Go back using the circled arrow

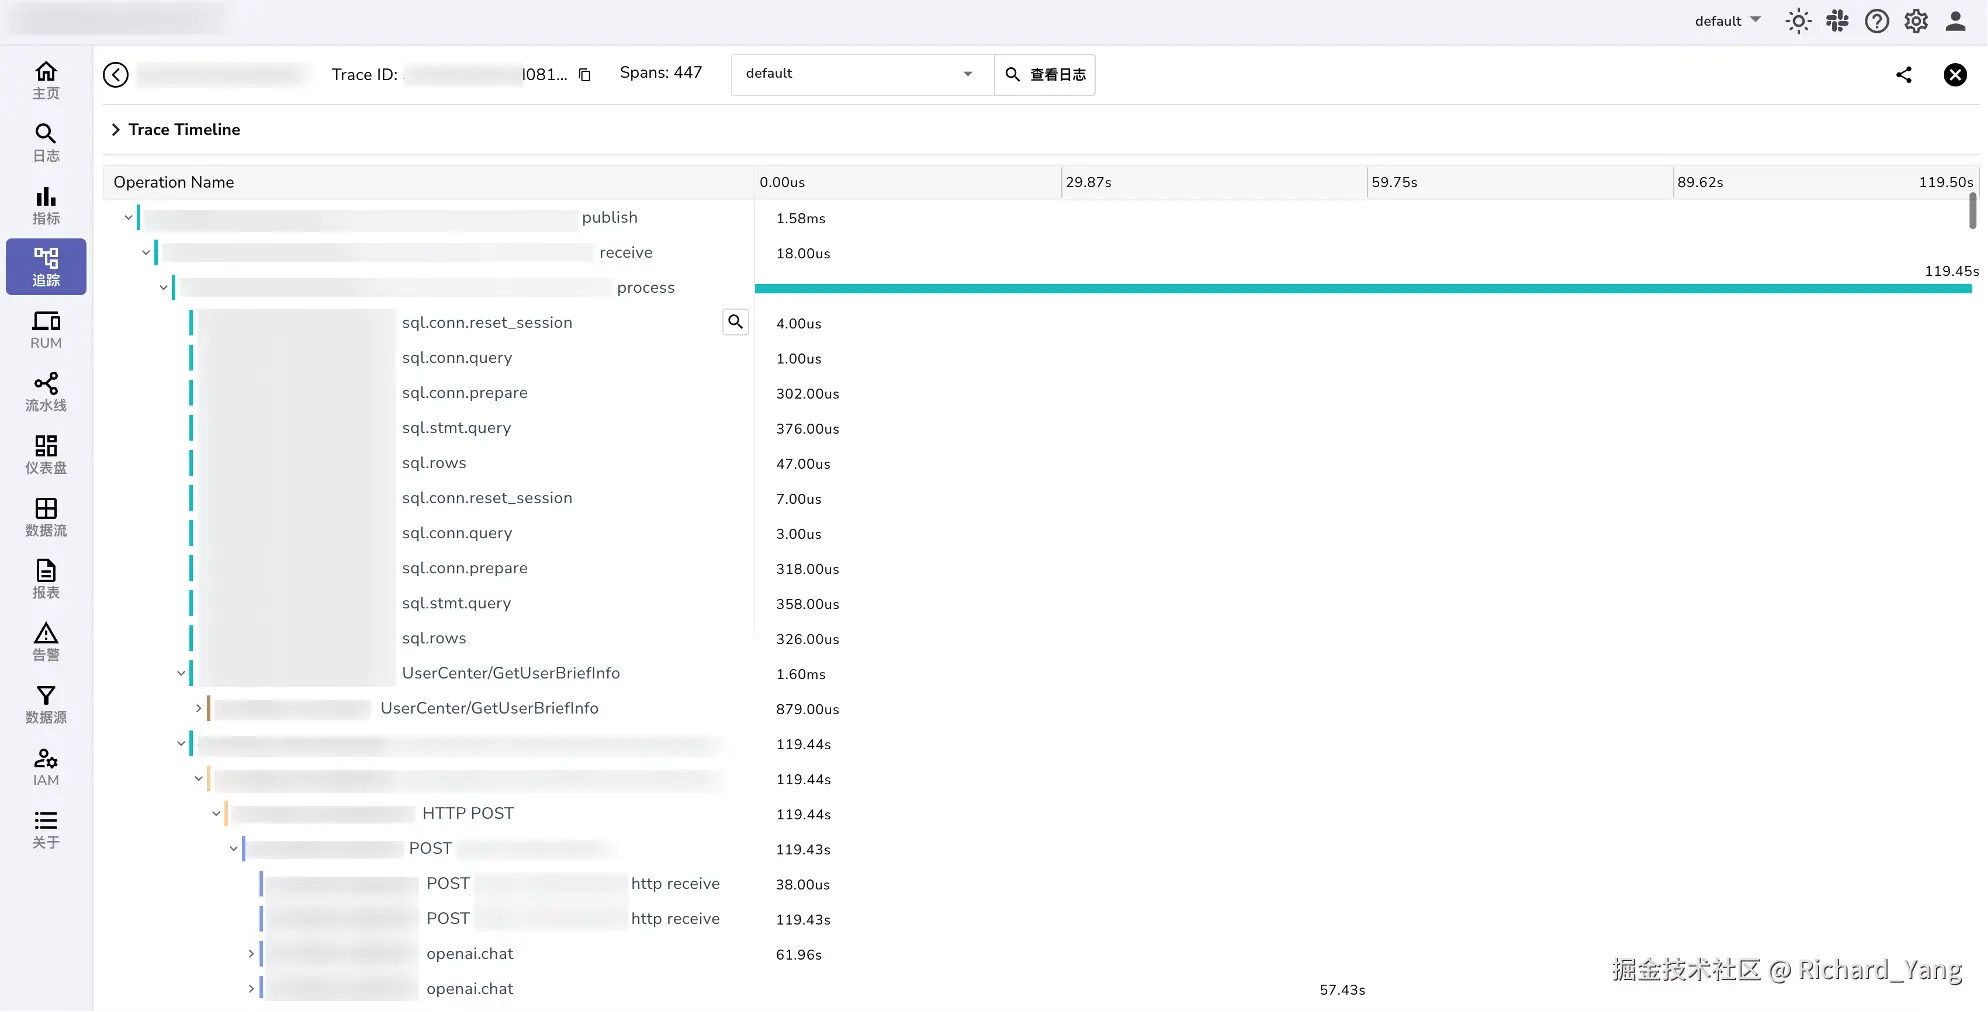(116, 75)
